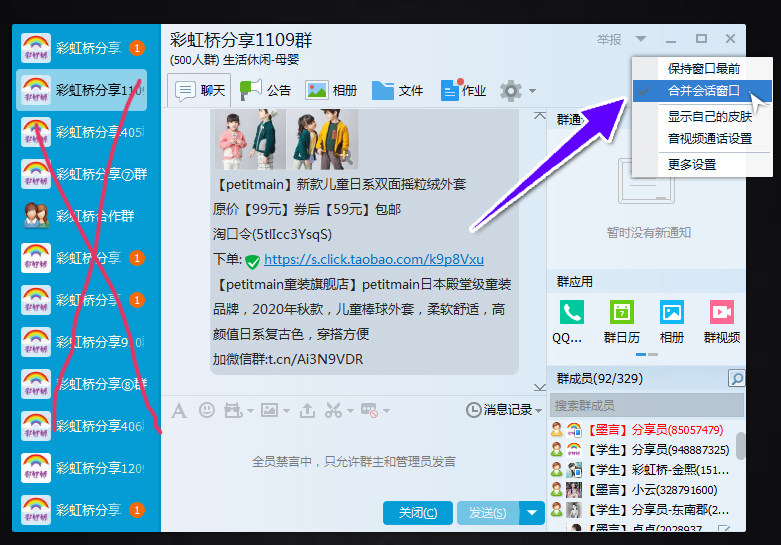The image size is (781, 545).
Task: Click 暂时没有新通知 notice text
Action: click(x=648, y=233)
